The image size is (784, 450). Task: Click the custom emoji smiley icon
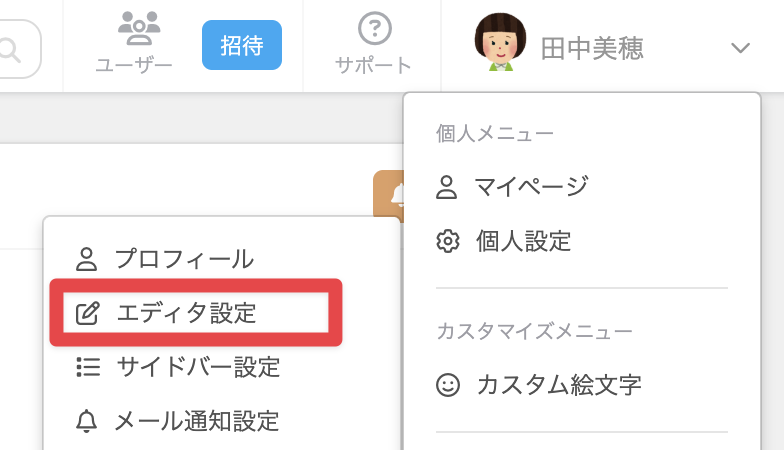447,384
